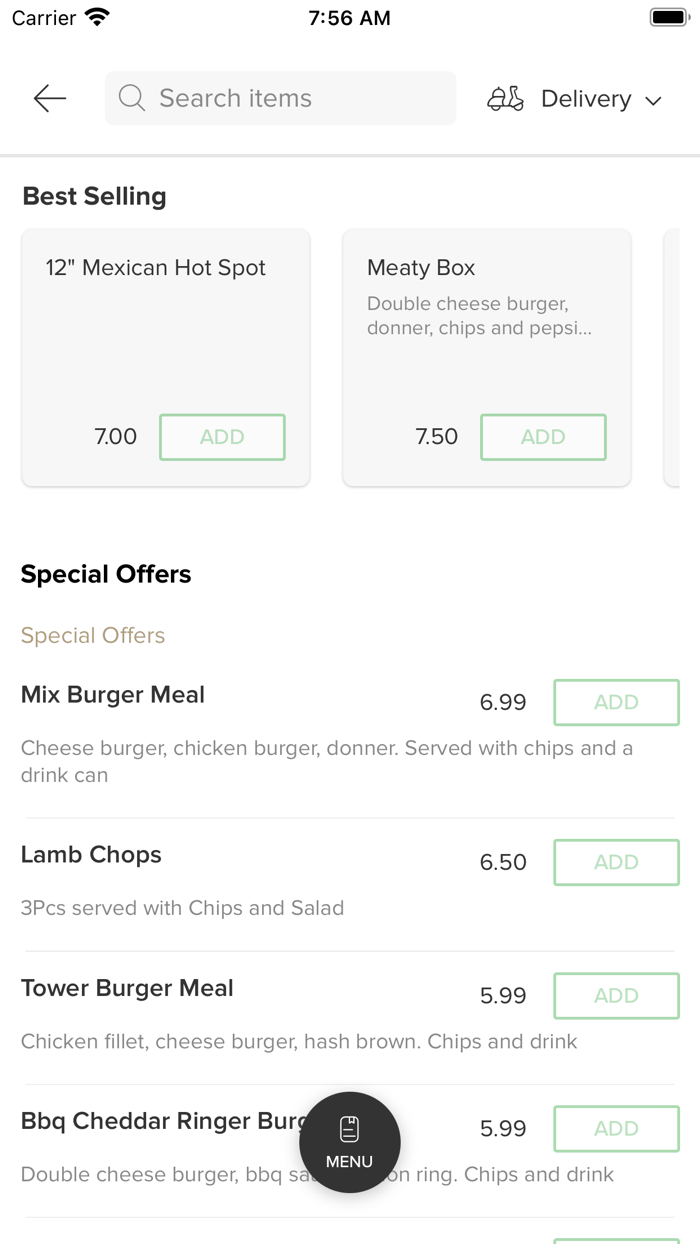Add Tower Burger Meal to order

[x=616, y=995]
